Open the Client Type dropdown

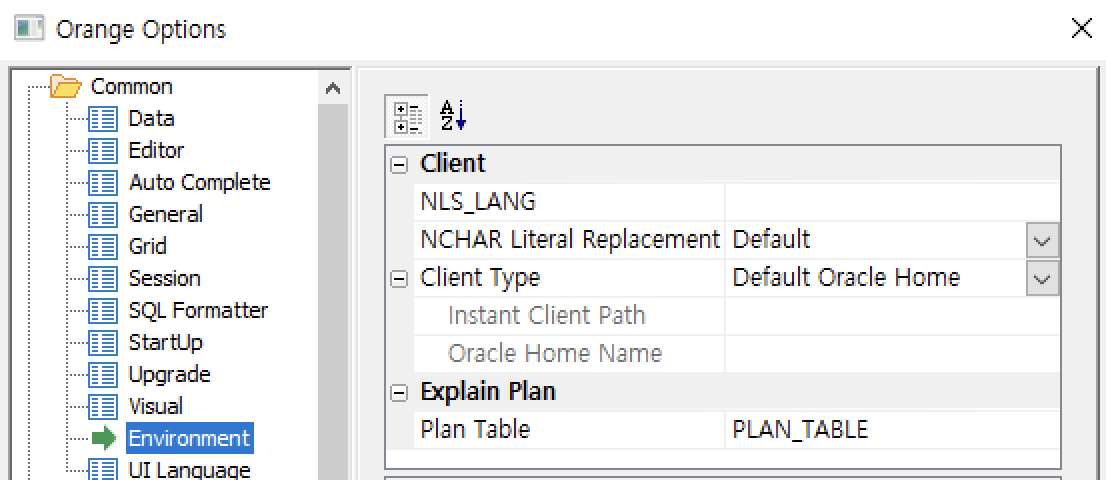point(1042,279)
